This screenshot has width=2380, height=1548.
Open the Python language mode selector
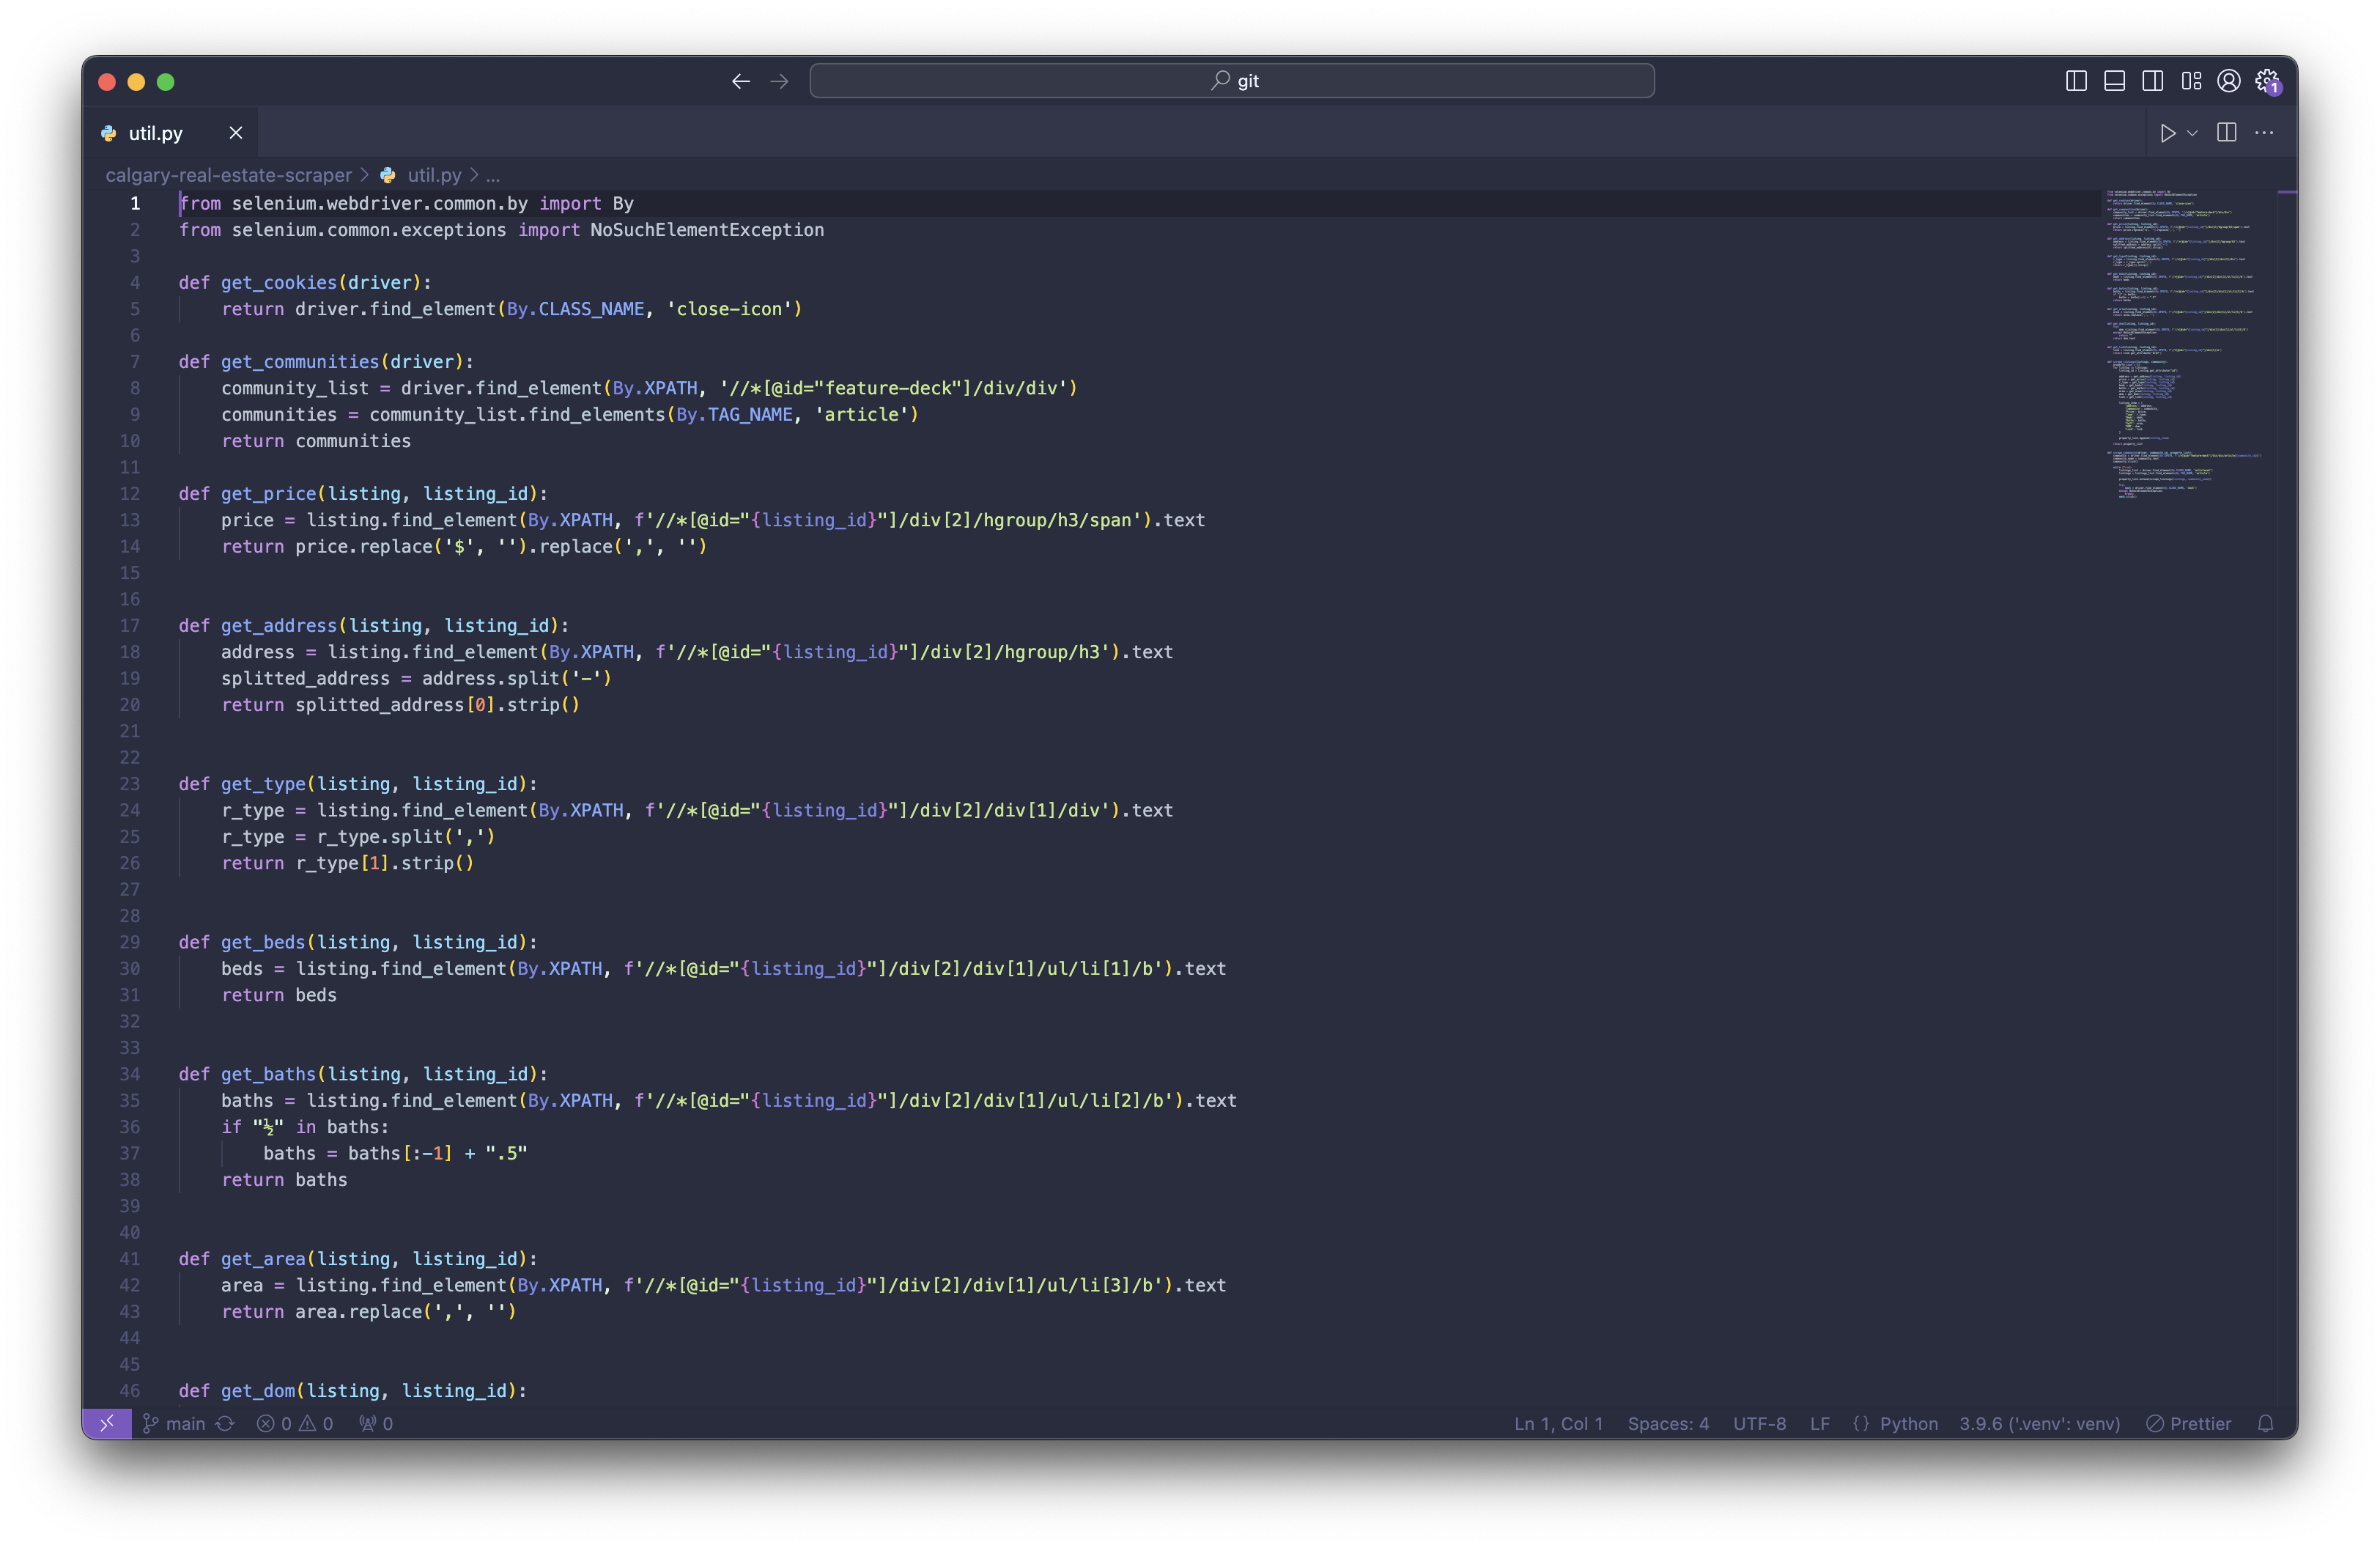click(1908, 1423)
